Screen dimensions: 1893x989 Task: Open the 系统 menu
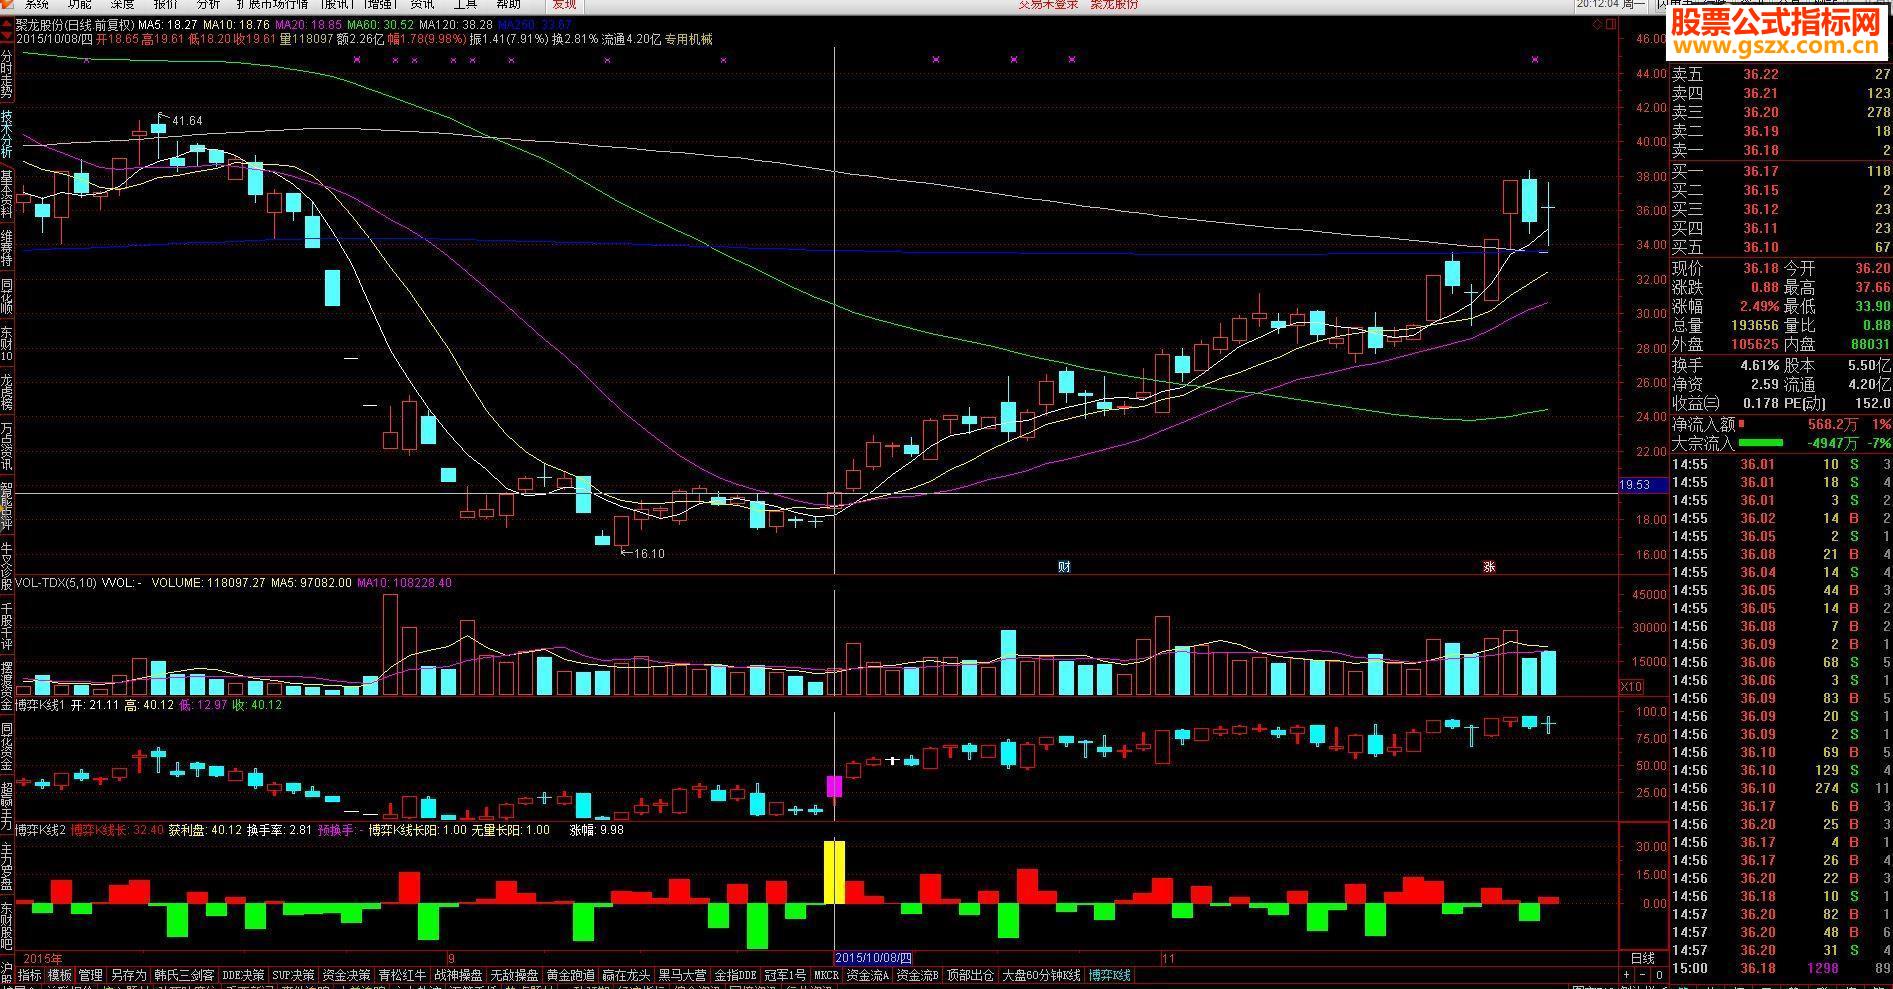click(37, 5)
